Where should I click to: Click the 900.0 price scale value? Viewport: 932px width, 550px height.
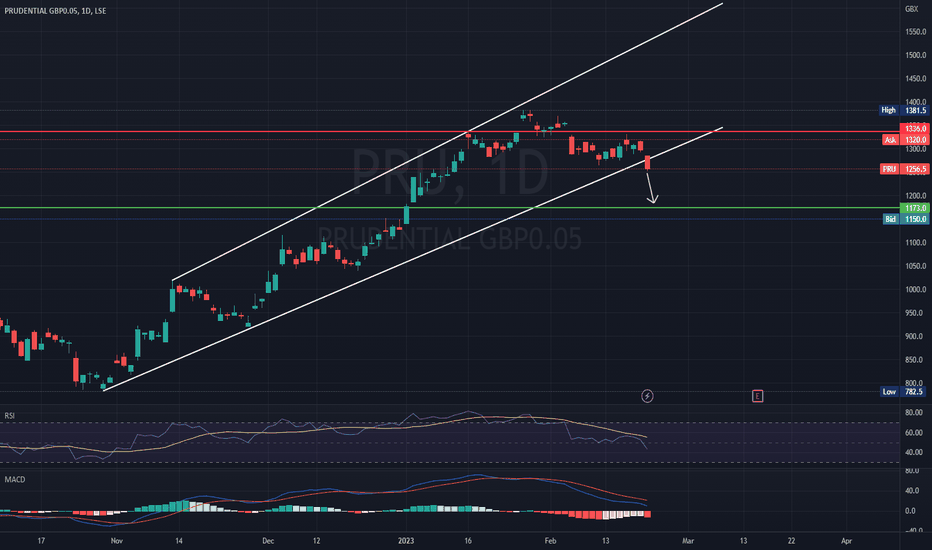[x=916, y=337]
